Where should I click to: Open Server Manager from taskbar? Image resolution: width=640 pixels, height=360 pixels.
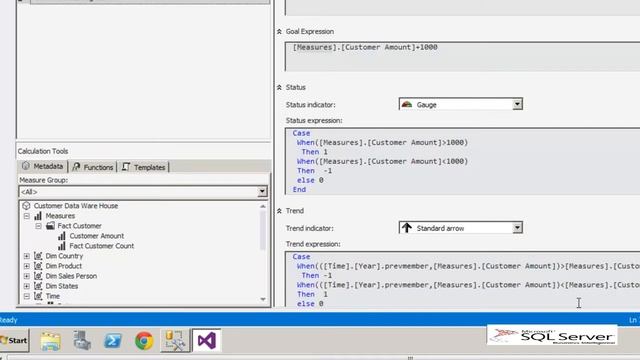[82, 340]
